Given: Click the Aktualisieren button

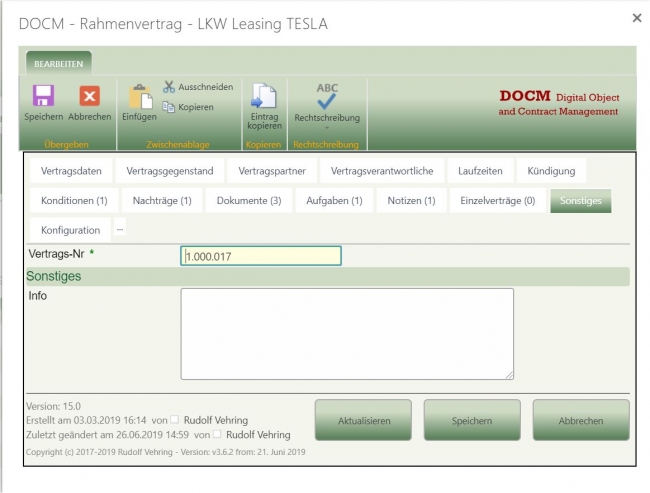Looking at the screenshot, I should 364,420.
